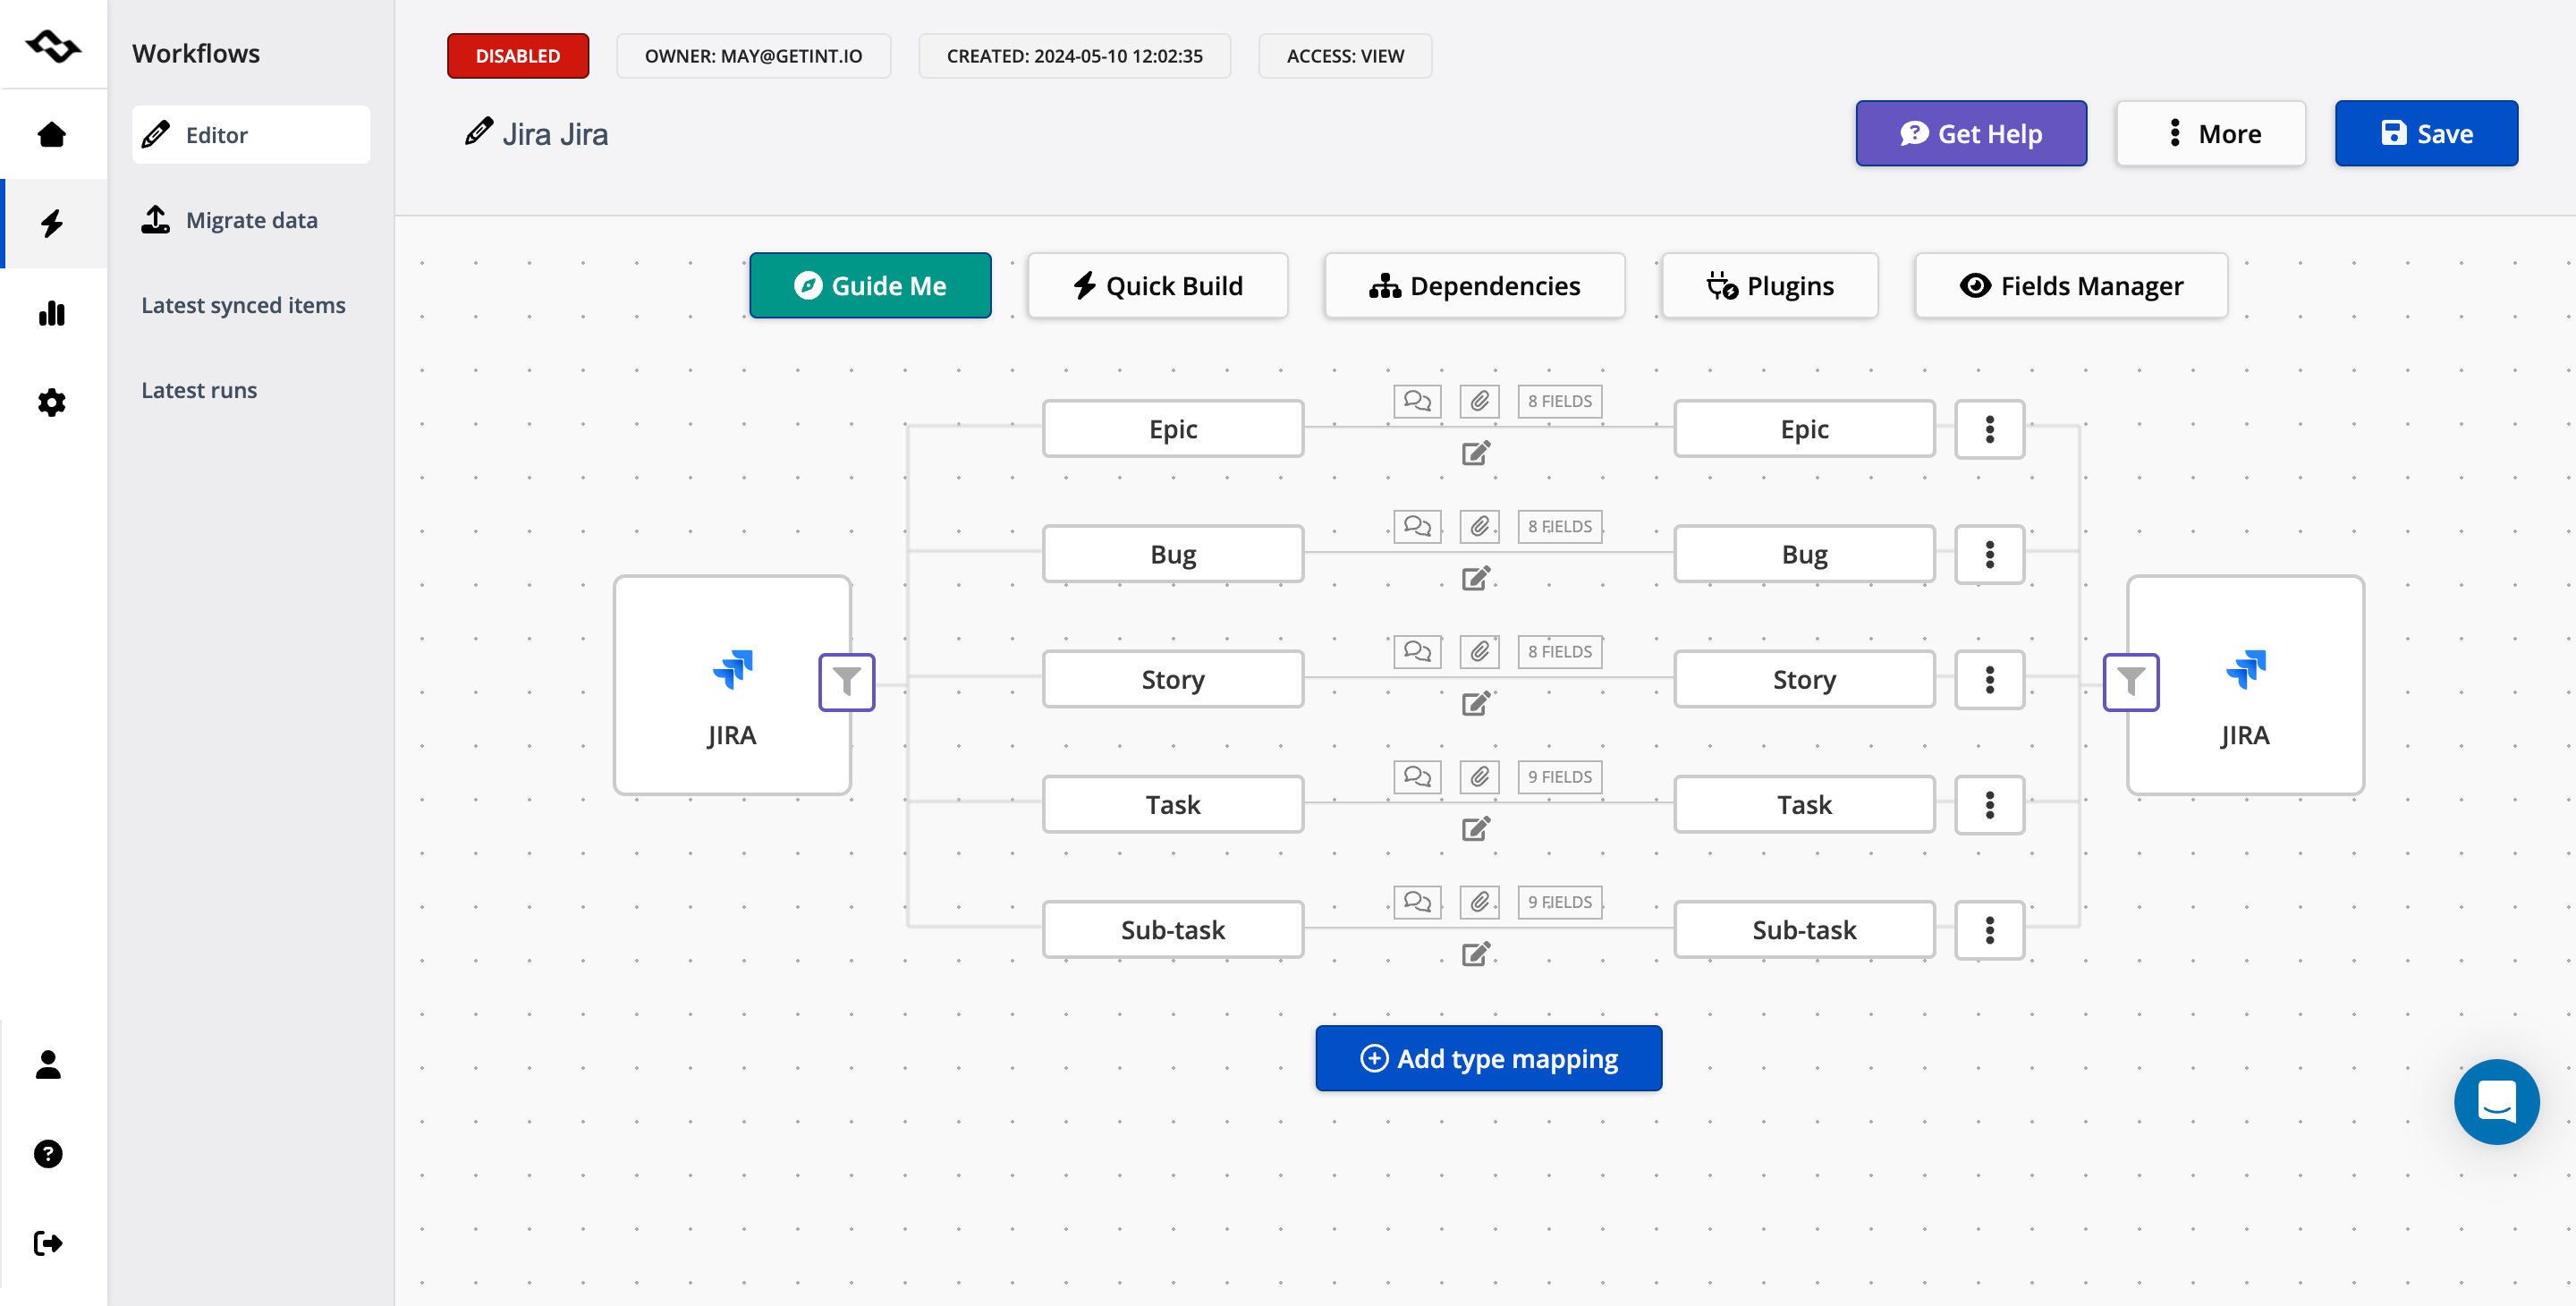The width and height of the screenshot is (2576, 1306).
Task: Toggle comments sync for Sub-task mapping
Action: click(1416, 902)
